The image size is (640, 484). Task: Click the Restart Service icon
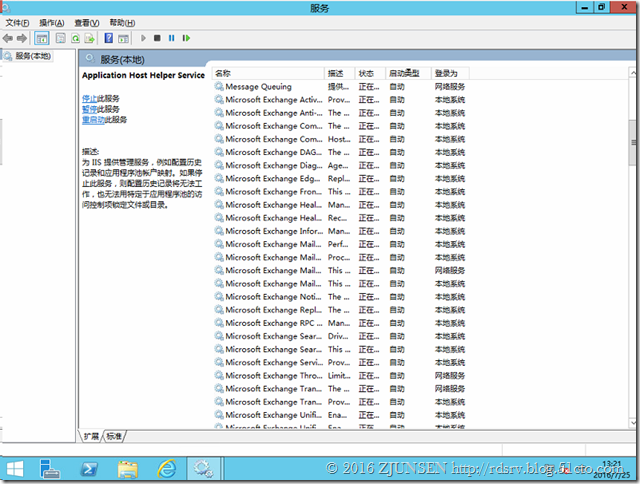click(x=186, y=38)
